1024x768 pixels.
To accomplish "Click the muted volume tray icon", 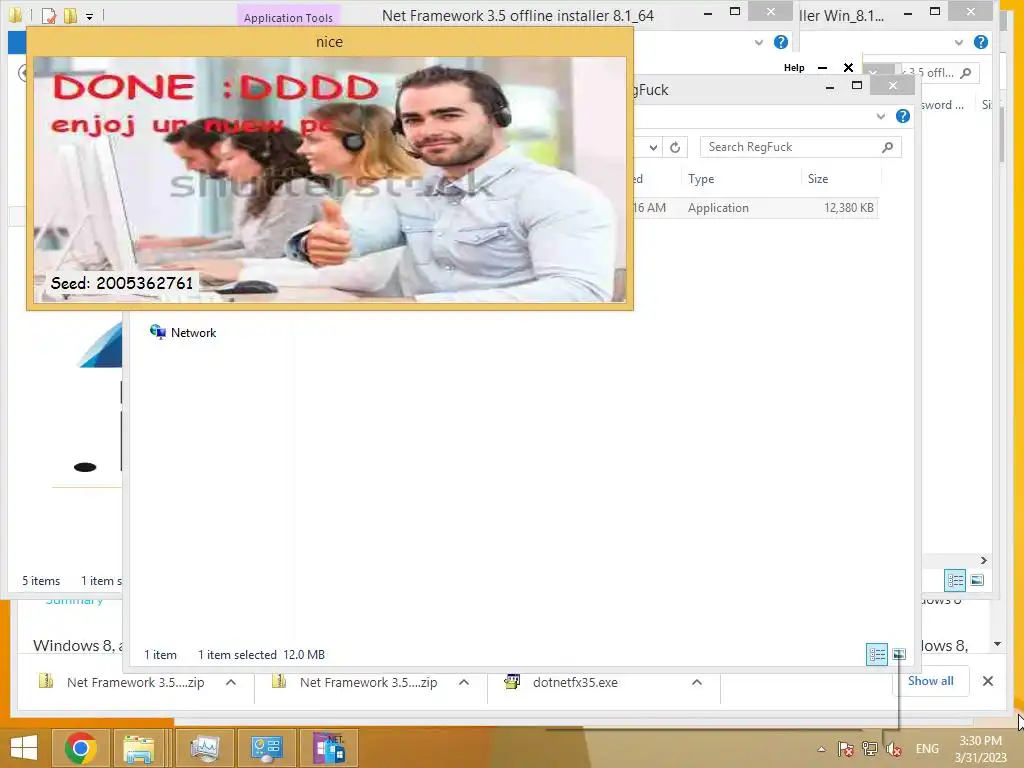I will tap(894, 749).
